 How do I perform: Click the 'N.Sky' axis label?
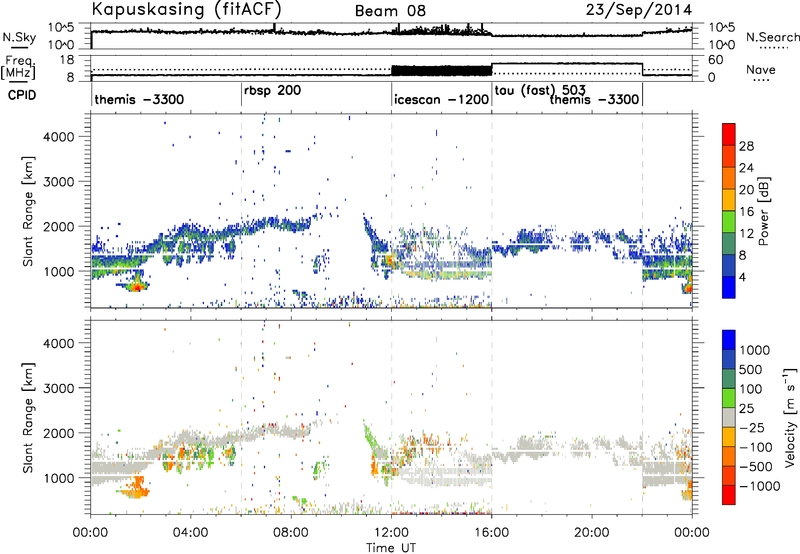point(19,37)
